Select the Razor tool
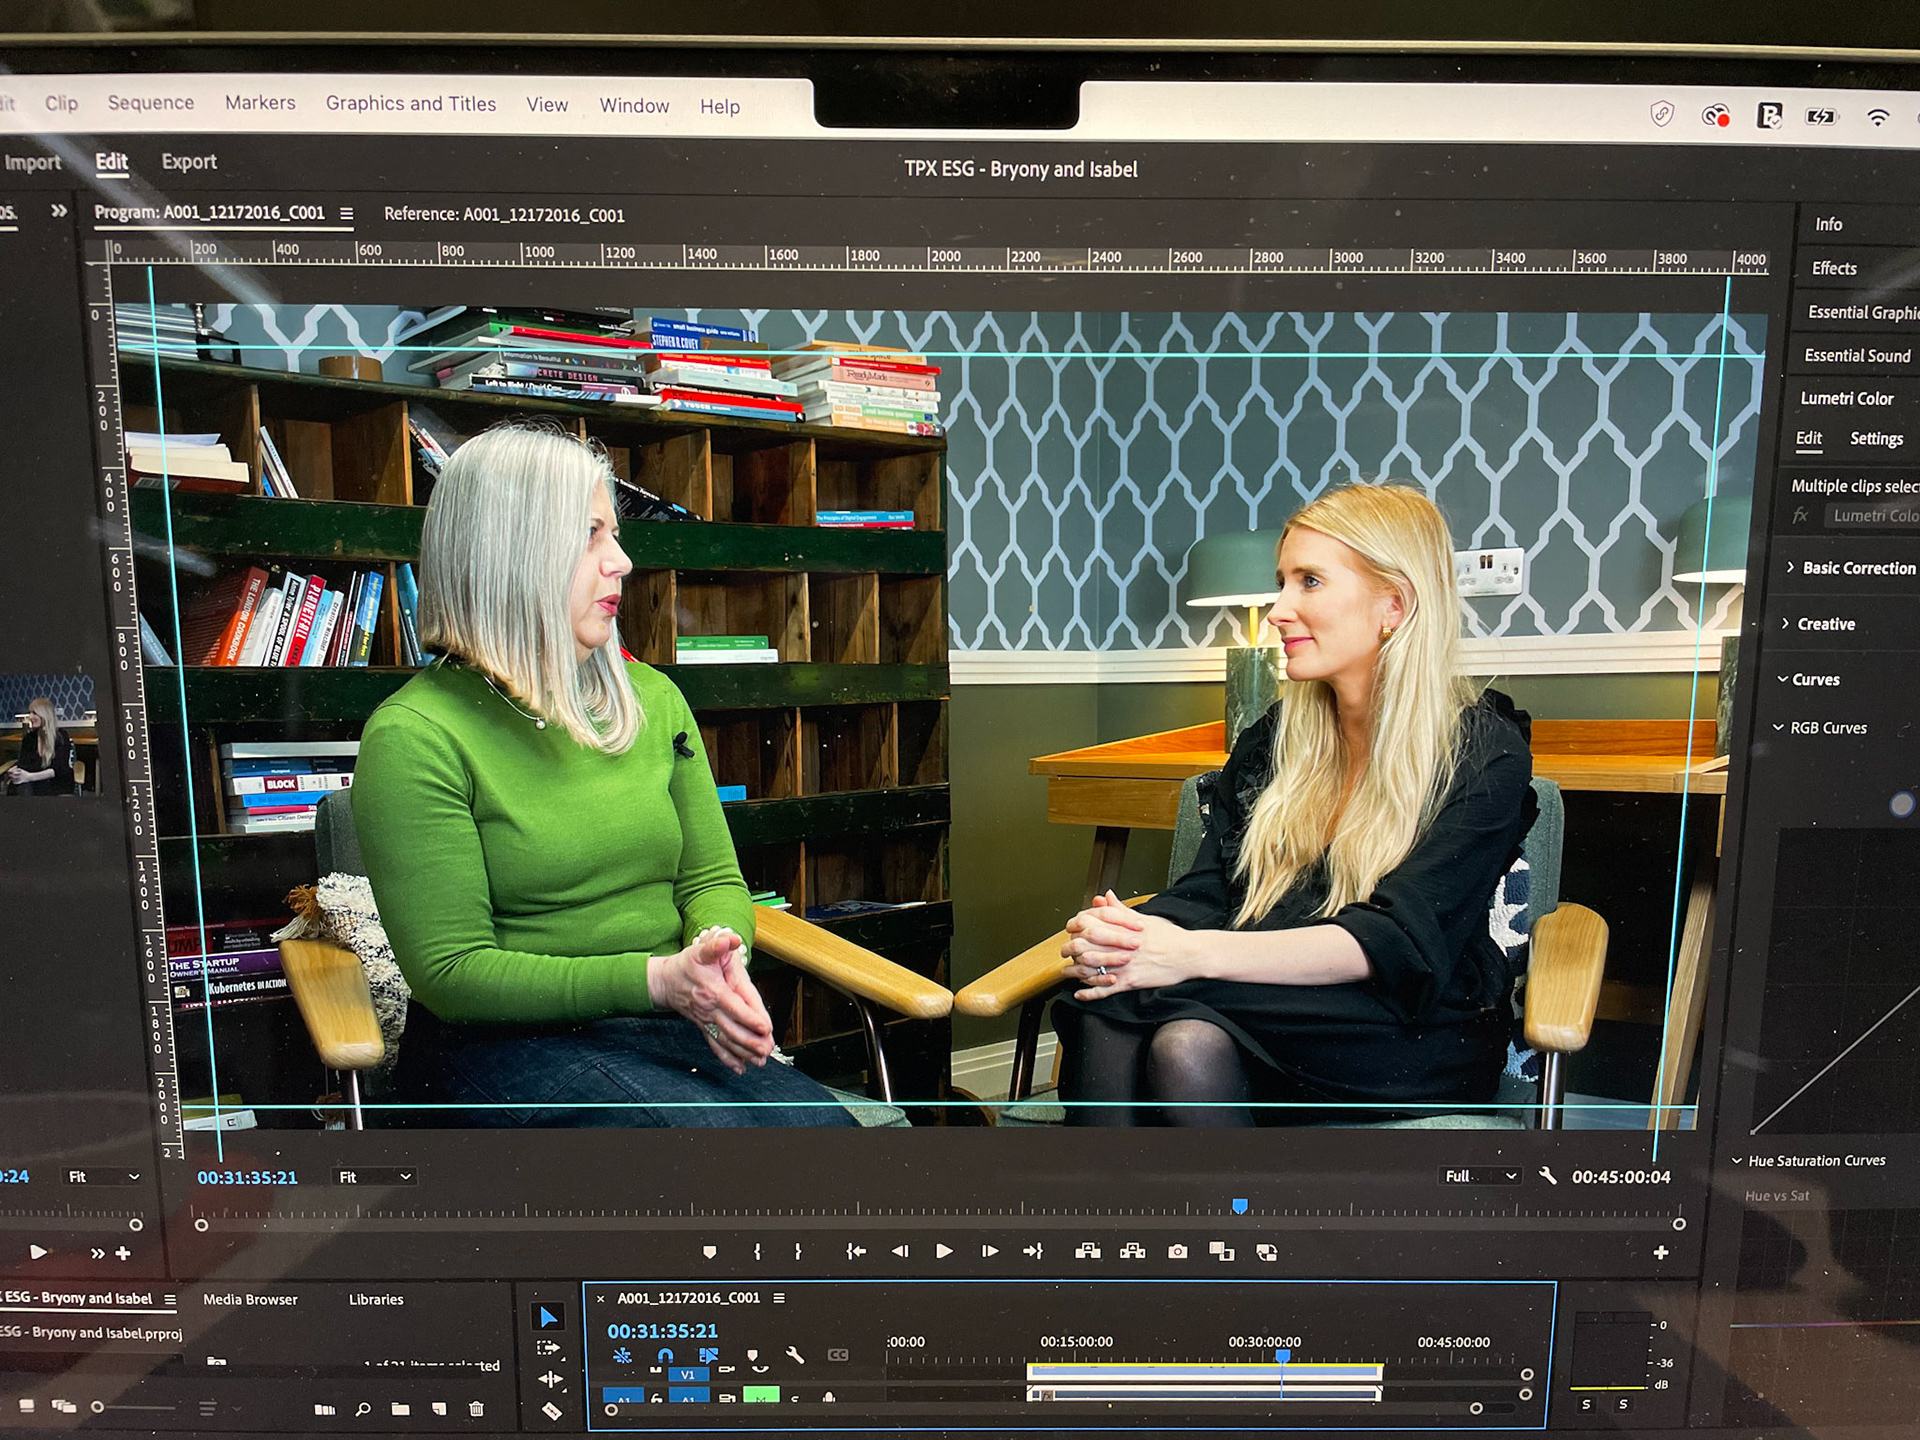Image resolution: width=1920 pixels, height=1440 pixels. [x=551, y=1411]
